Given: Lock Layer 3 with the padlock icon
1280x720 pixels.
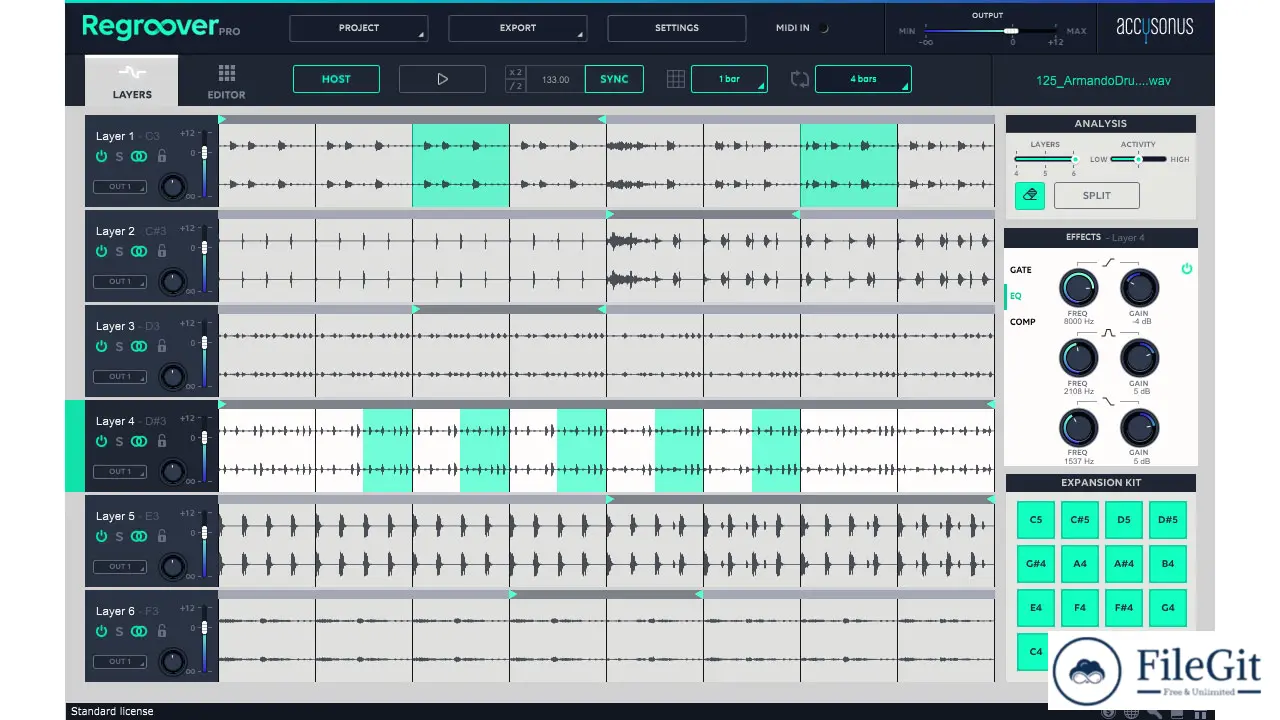Looking at the screenshot, I should (161, 346).
